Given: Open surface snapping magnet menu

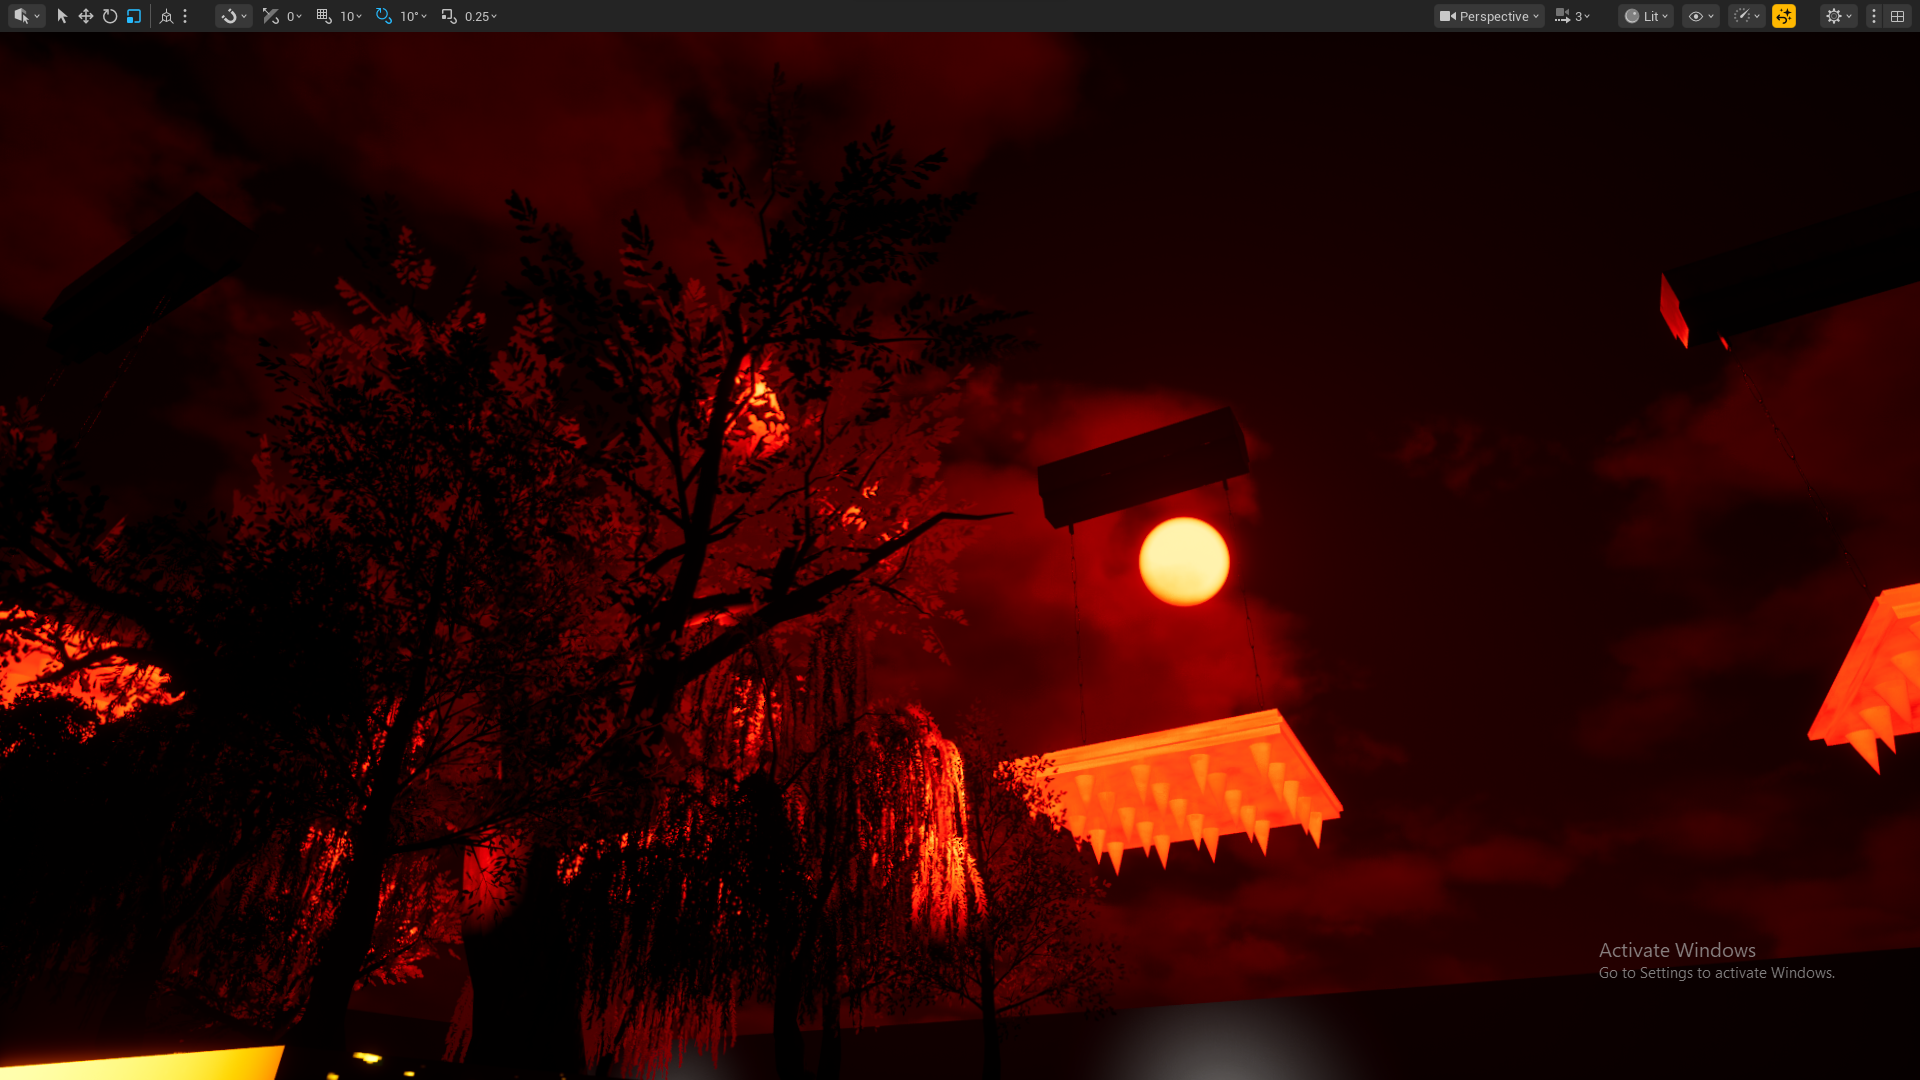Looking at the screenshot, I should coord(234,16).
